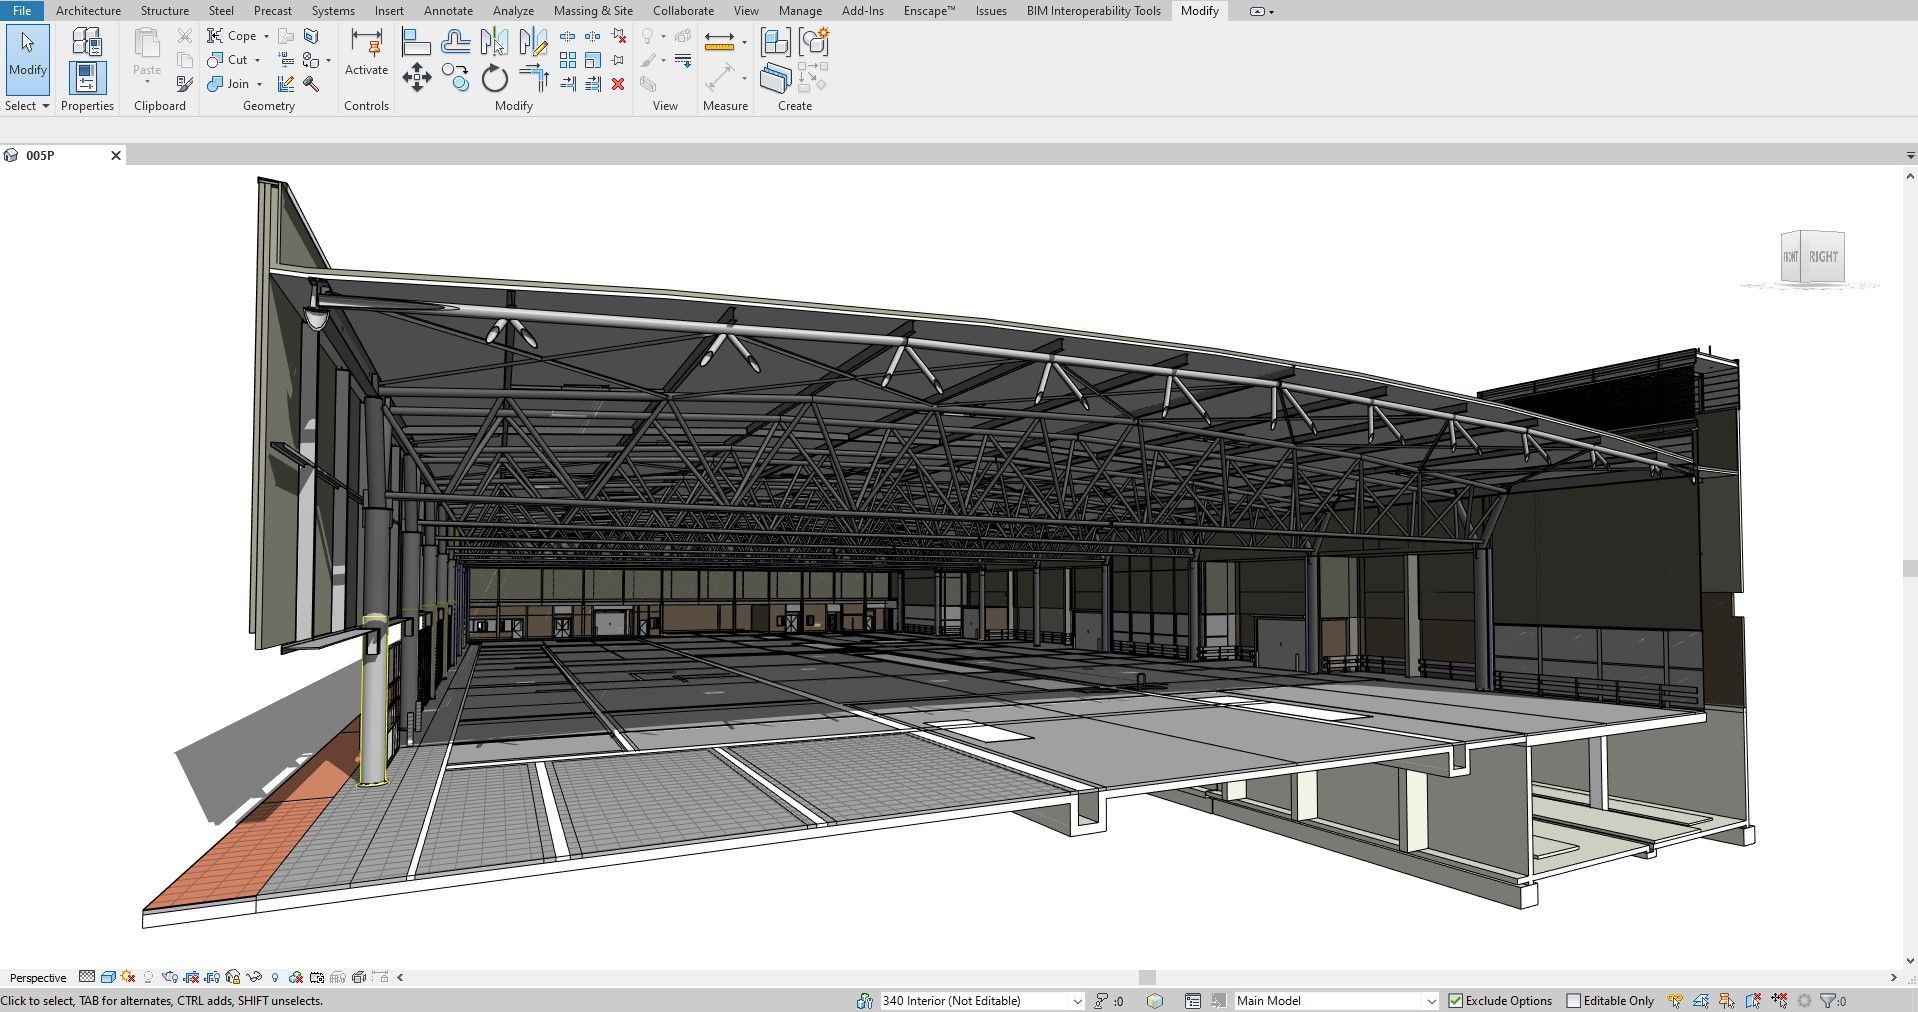
Task: Open the 340 Interior workset dropdown
Action: 1077,1000
